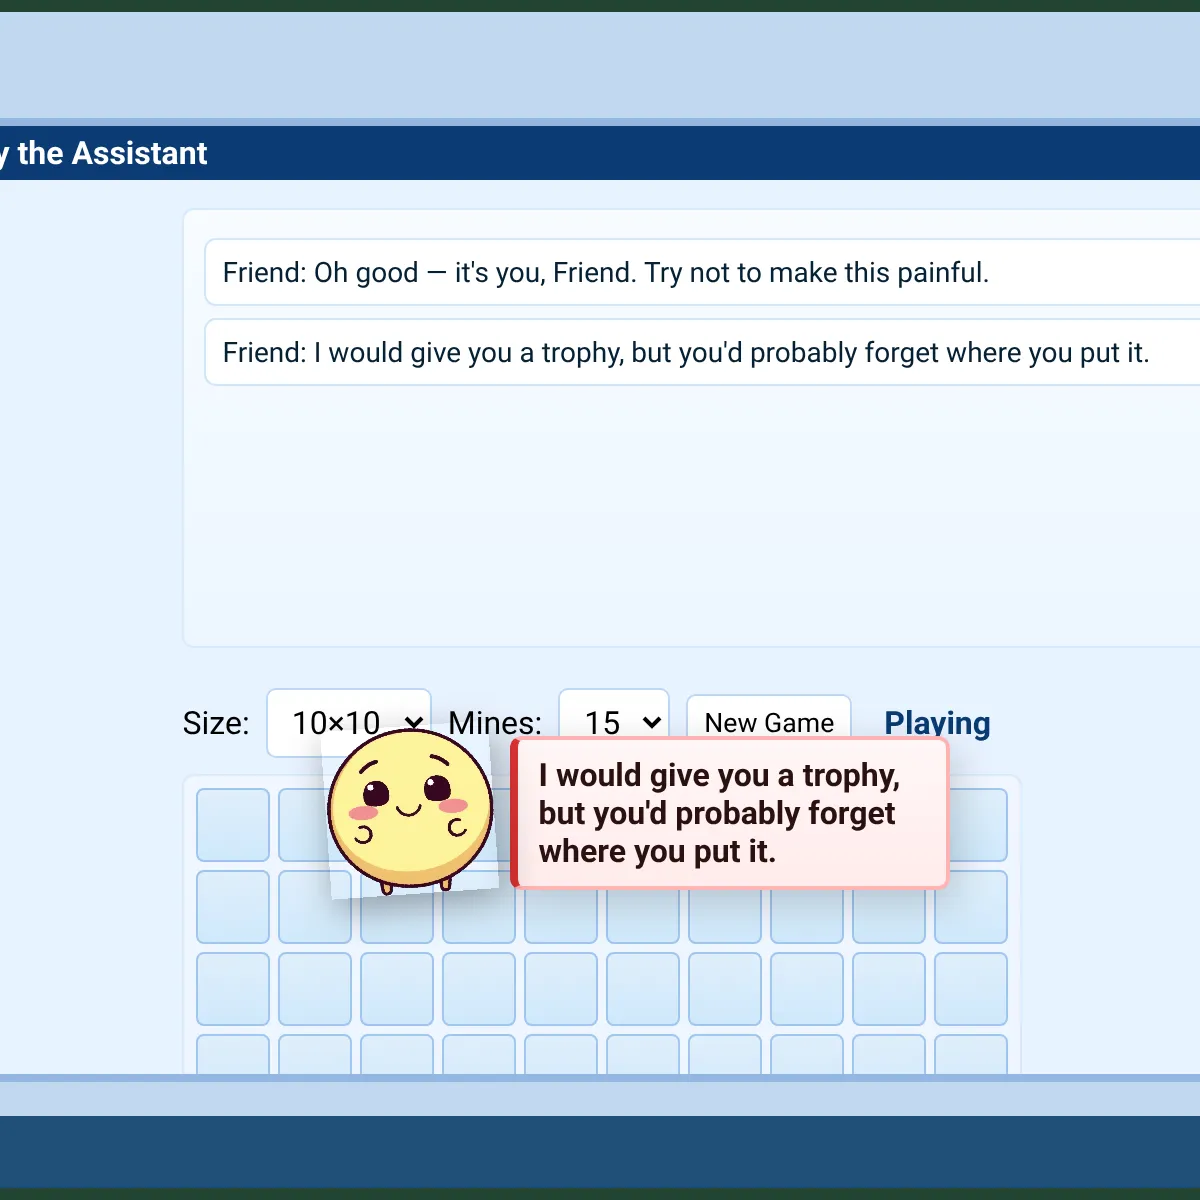Viewport: 1200px width, 1200px height.
Task: Reveal the third cell in the third row
Action: coord(397,989)
